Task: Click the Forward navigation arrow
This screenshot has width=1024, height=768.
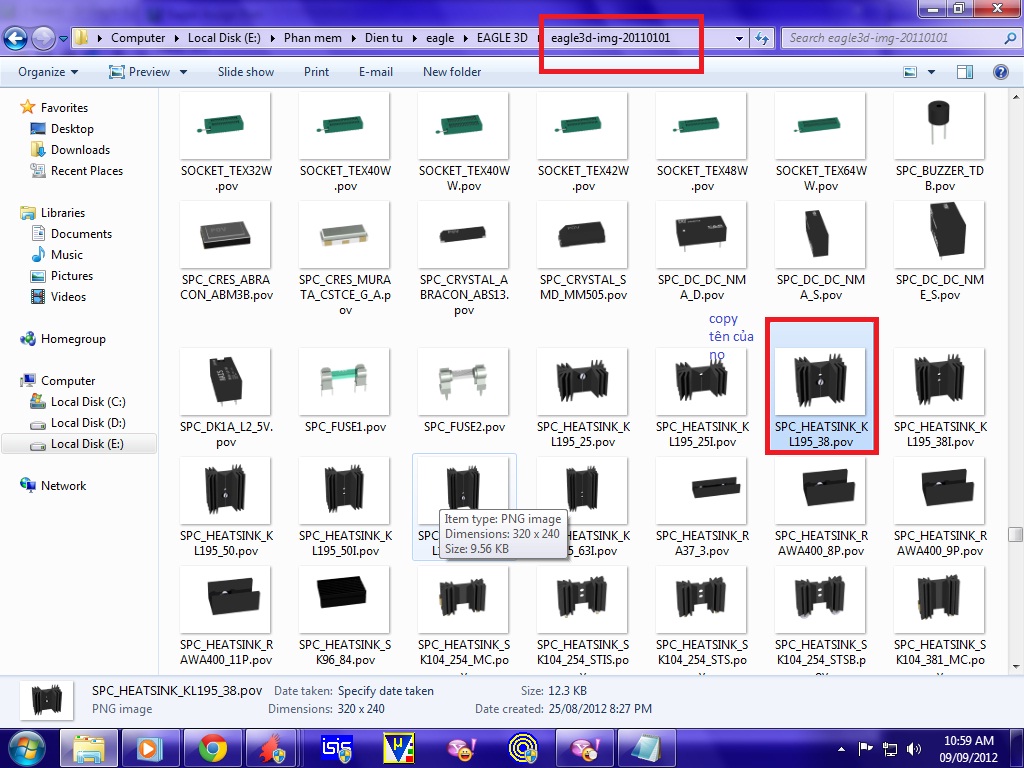Action: click(43, 39)
